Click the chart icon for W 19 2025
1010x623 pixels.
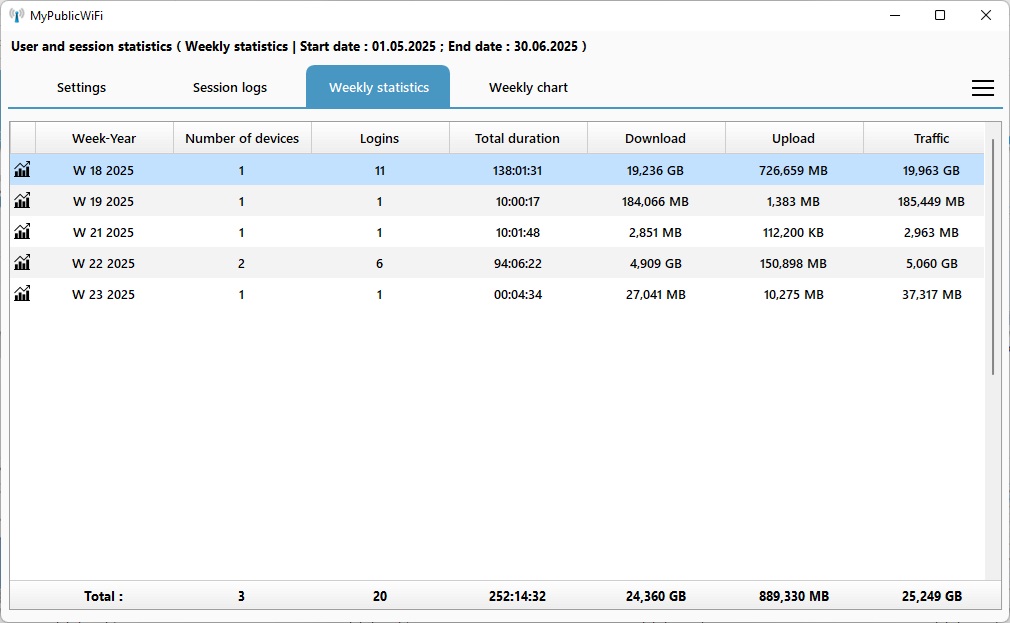point(22,201)
